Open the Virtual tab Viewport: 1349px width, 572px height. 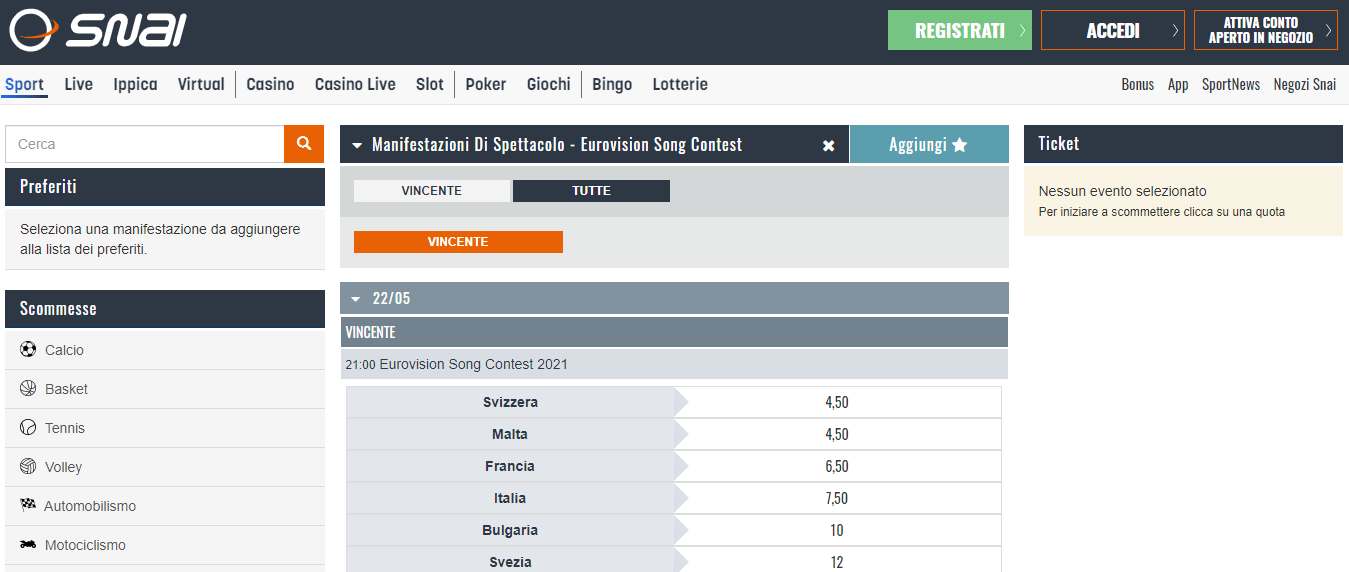tap(201, 85)
